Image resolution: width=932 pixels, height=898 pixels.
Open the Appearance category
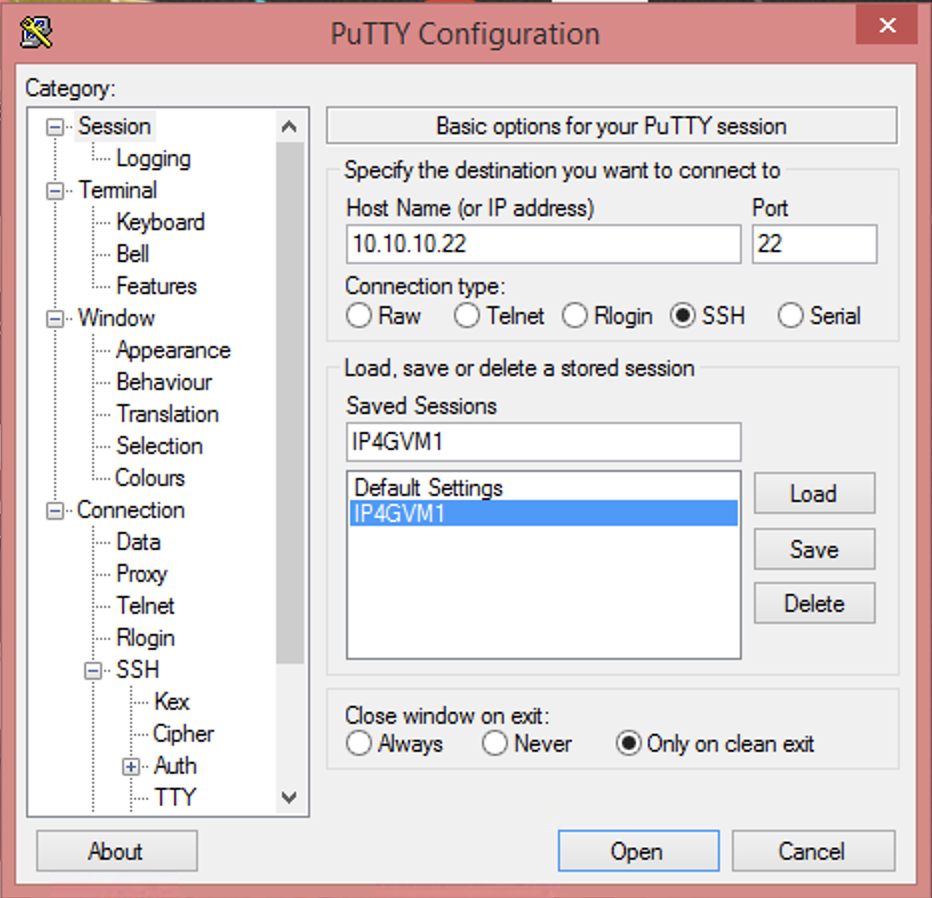(x=173, y=350)
